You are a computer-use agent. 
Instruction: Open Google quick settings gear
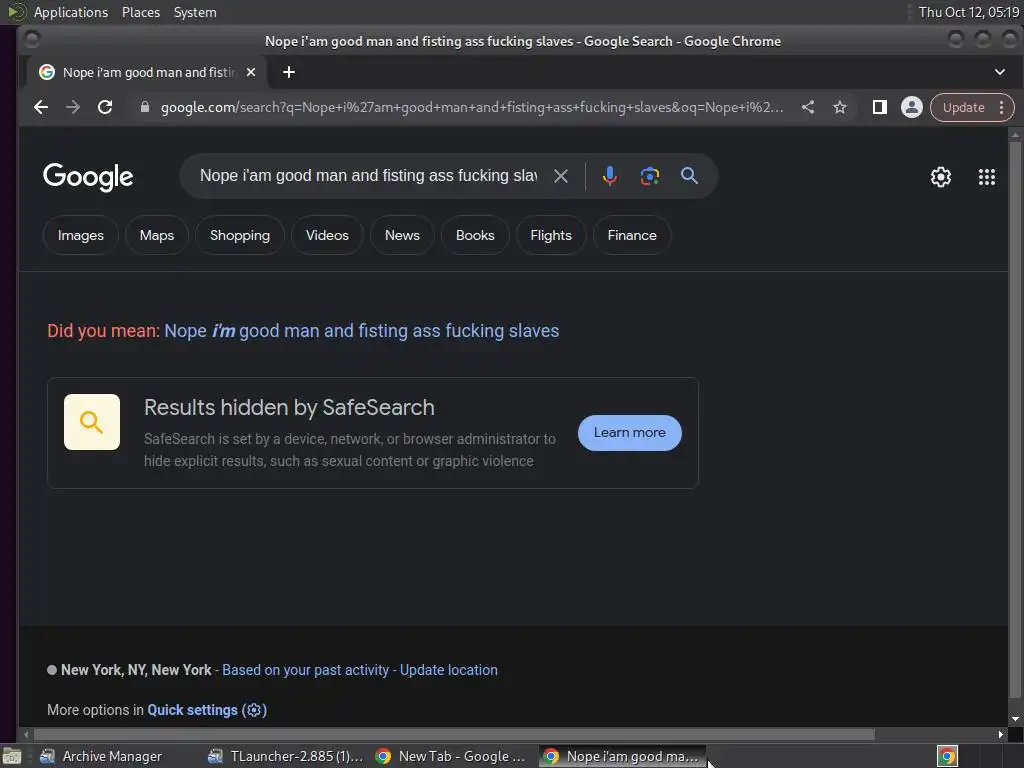[x=941, y=177]
